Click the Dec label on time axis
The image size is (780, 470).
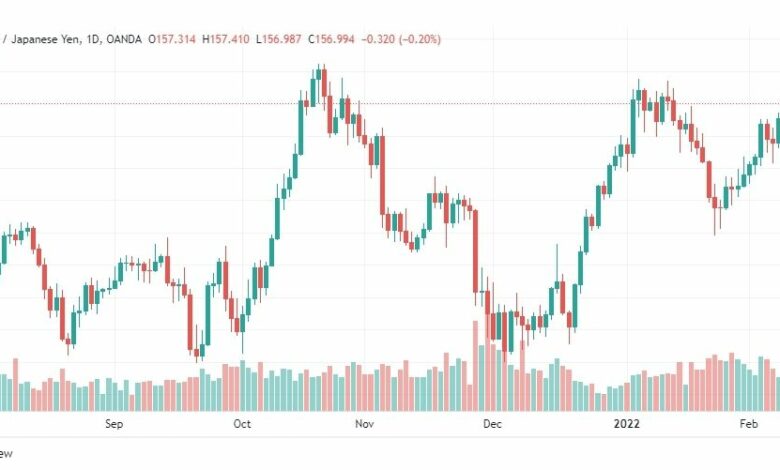coord(492,424)
